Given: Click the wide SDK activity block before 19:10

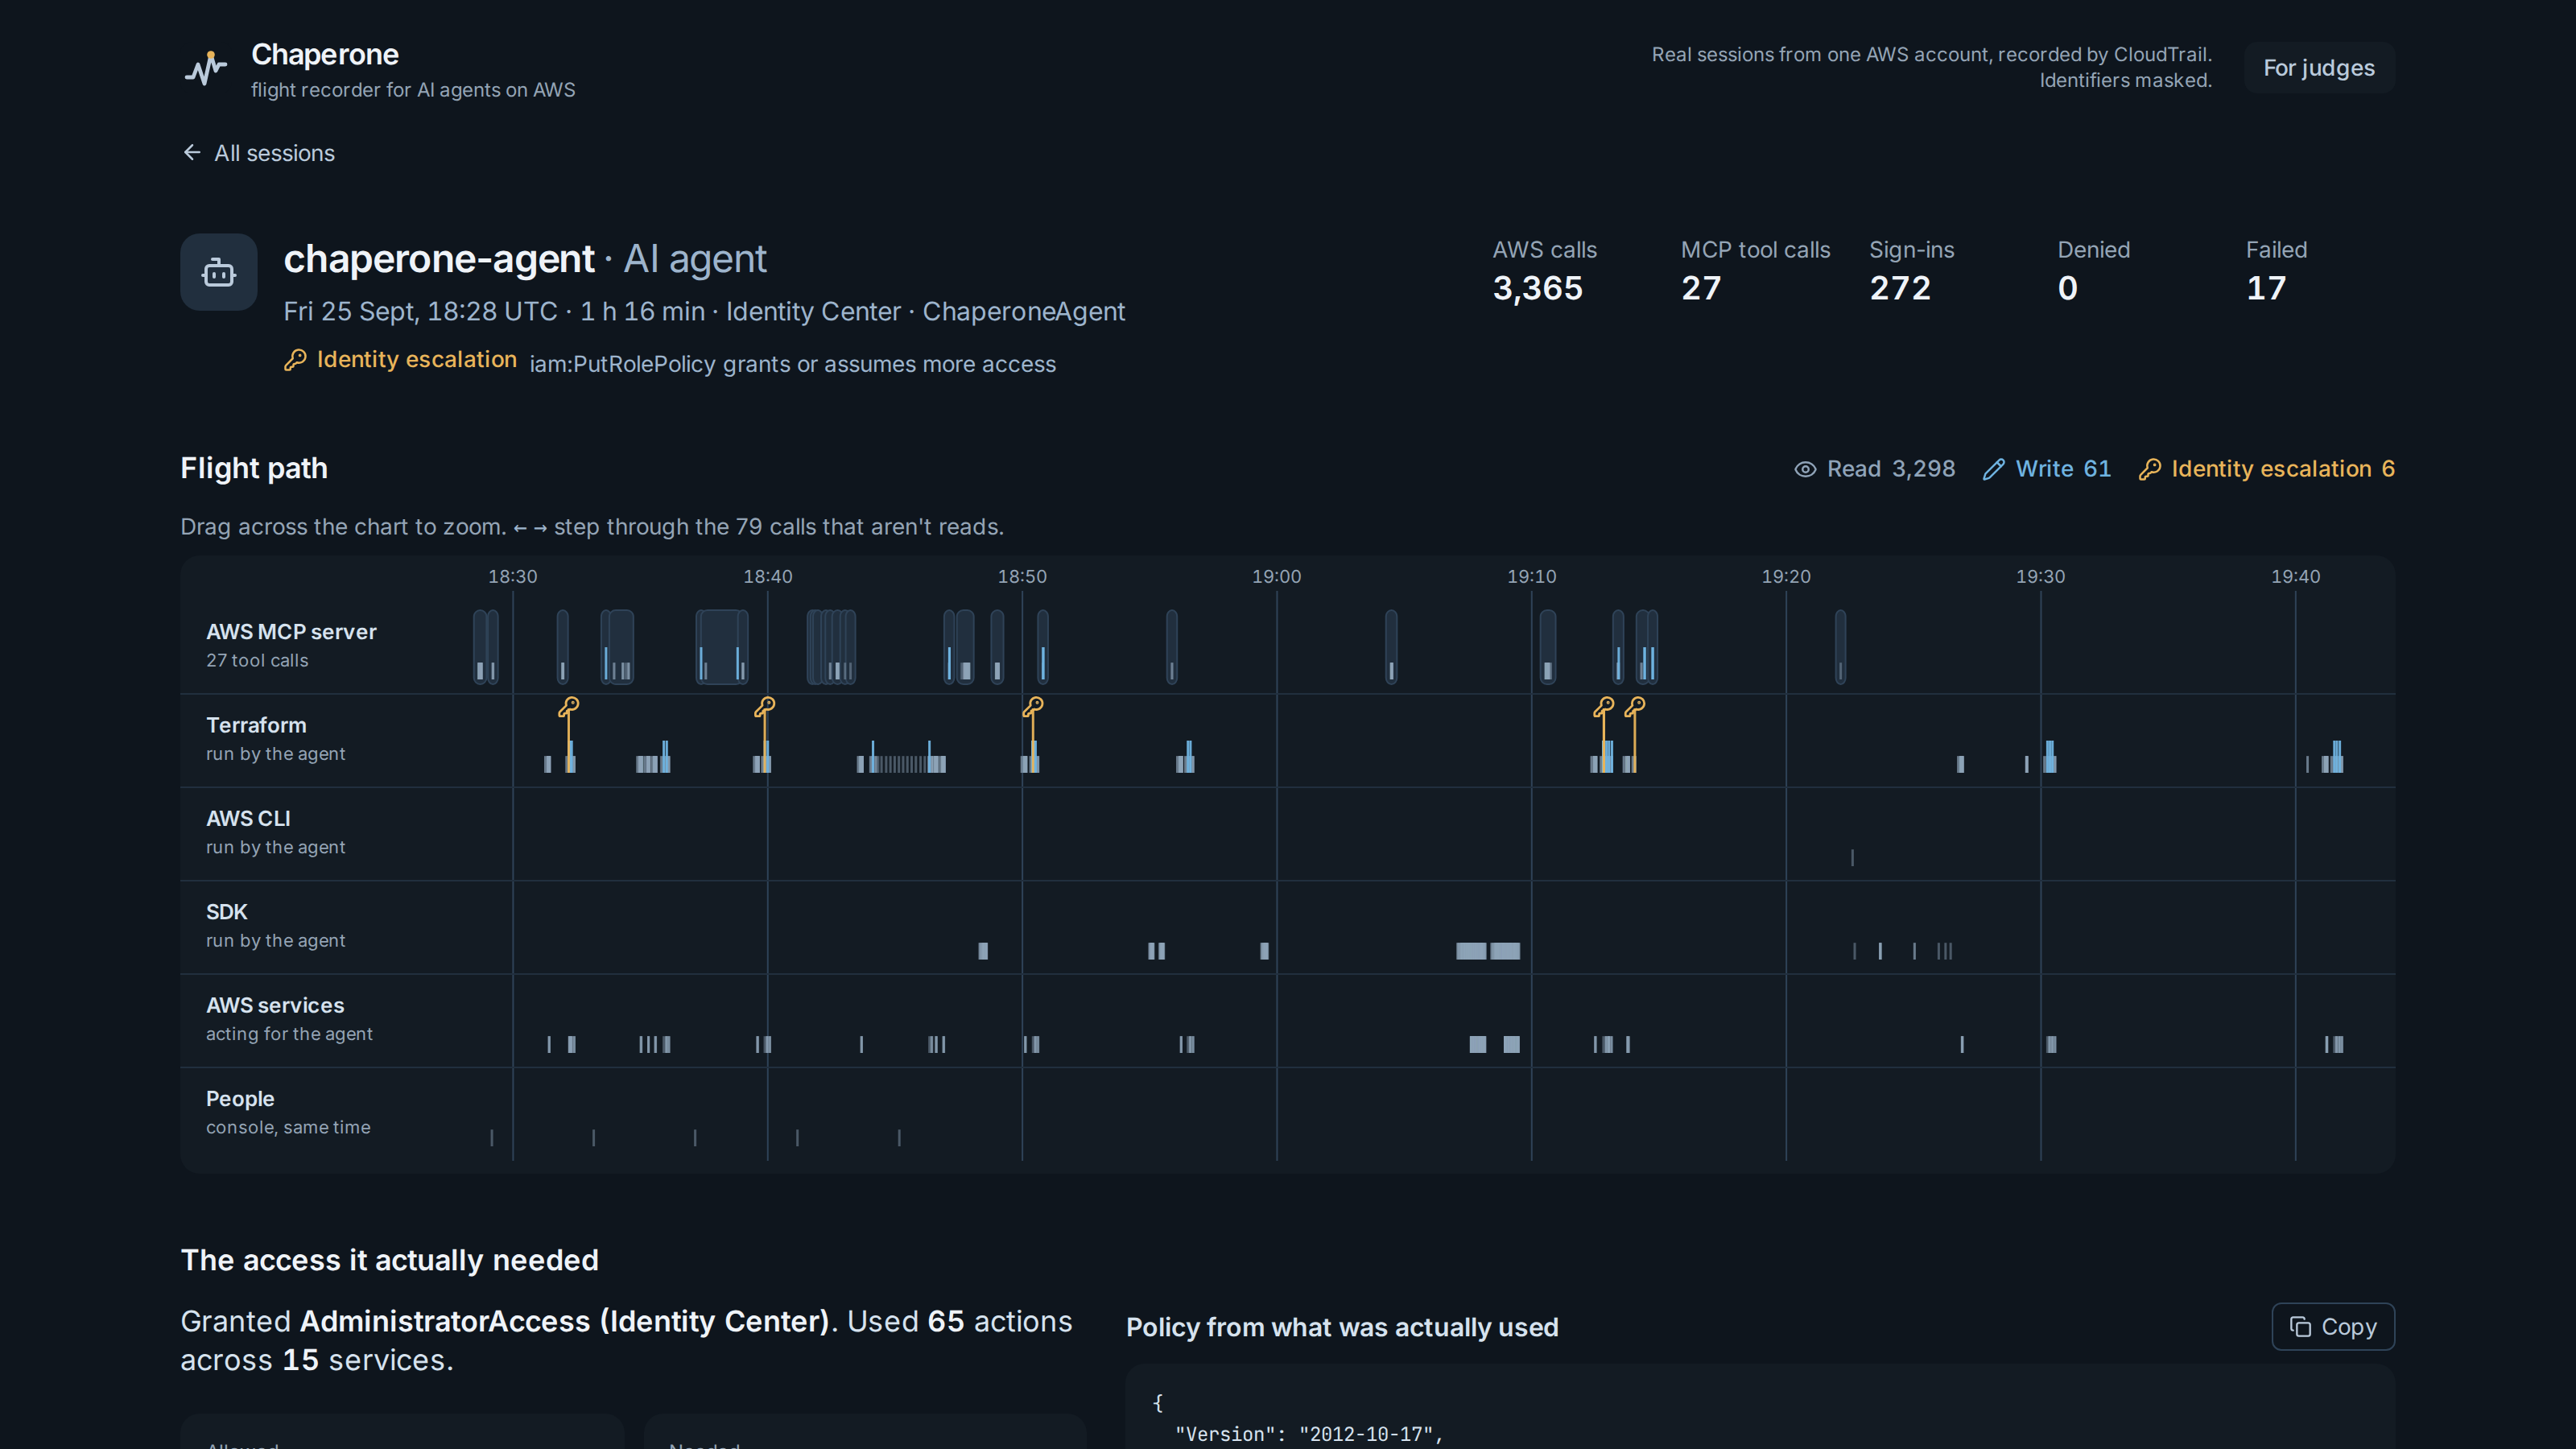Looking at the screenshot, I should [x=1488, y=951].
